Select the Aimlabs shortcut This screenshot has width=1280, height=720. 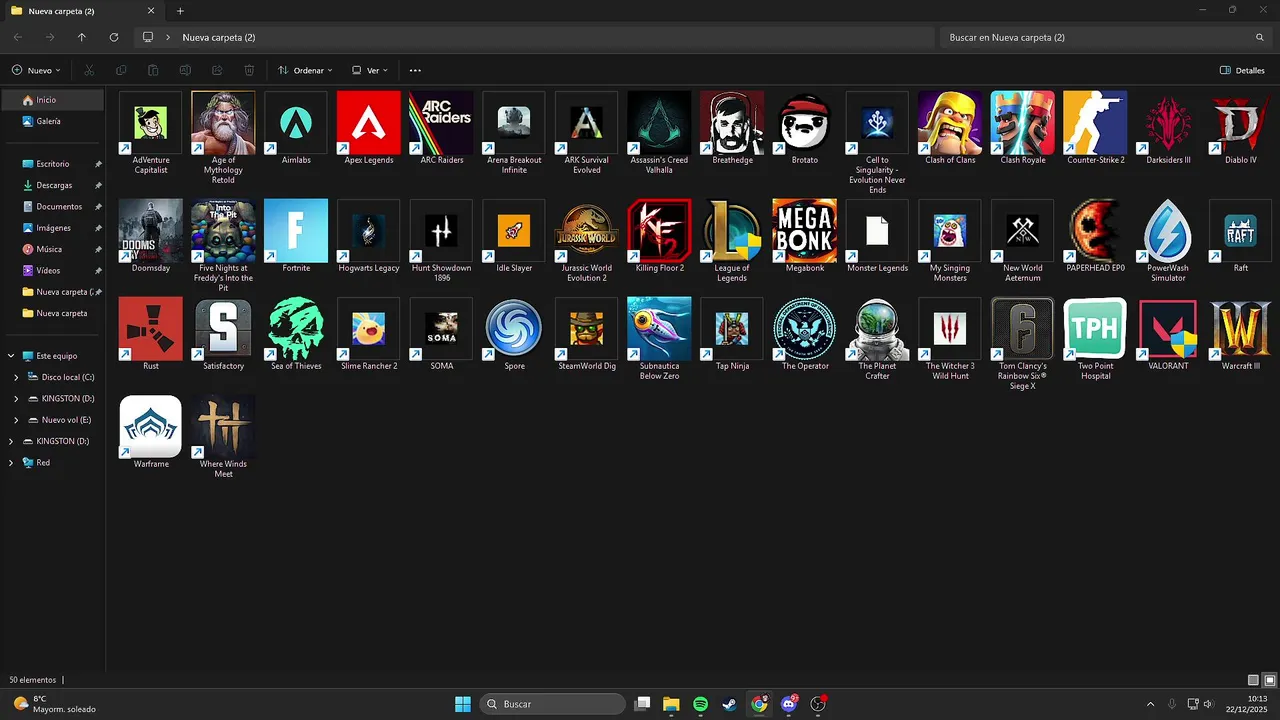[x=296, y=123]
